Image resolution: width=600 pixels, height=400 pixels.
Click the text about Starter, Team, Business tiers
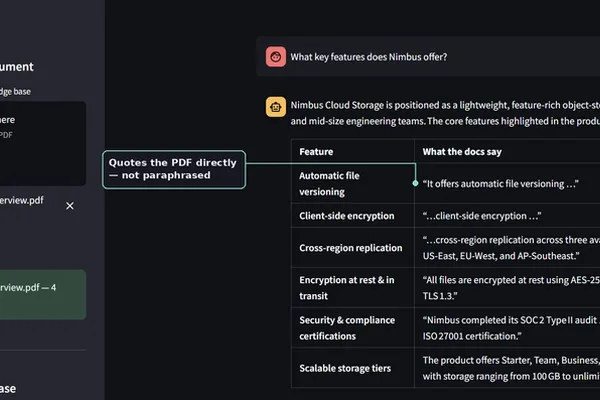pos(511,368)
